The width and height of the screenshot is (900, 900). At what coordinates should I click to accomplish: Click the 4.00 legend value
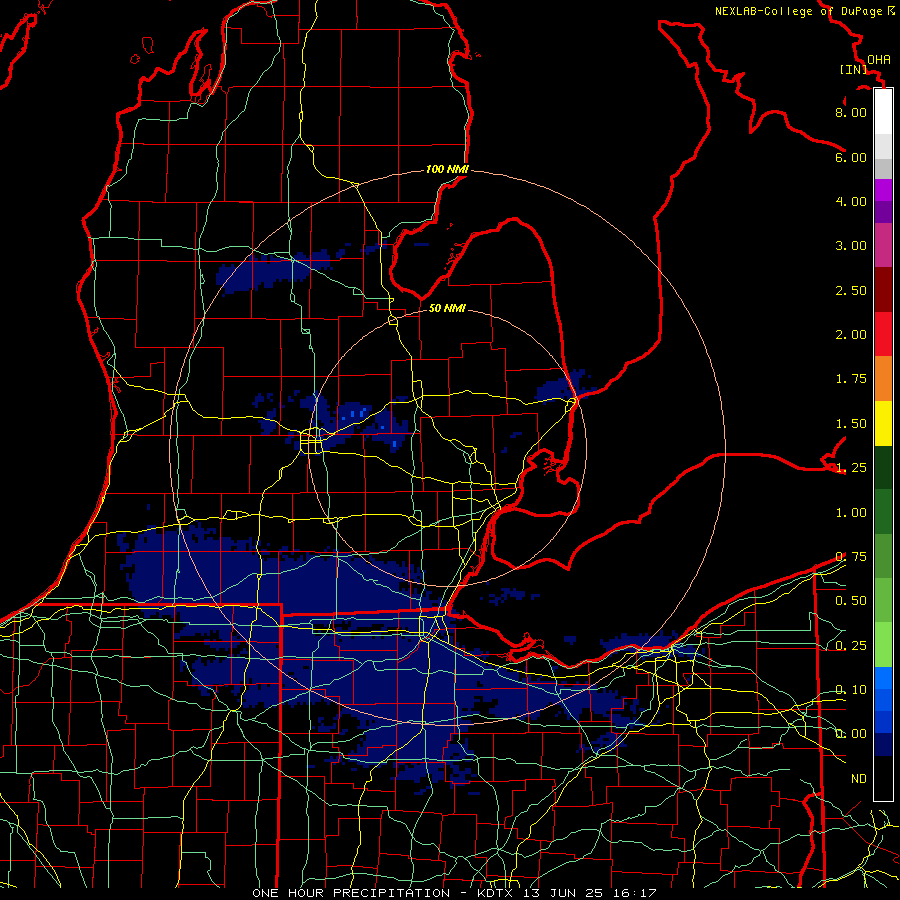coord(851,201)
